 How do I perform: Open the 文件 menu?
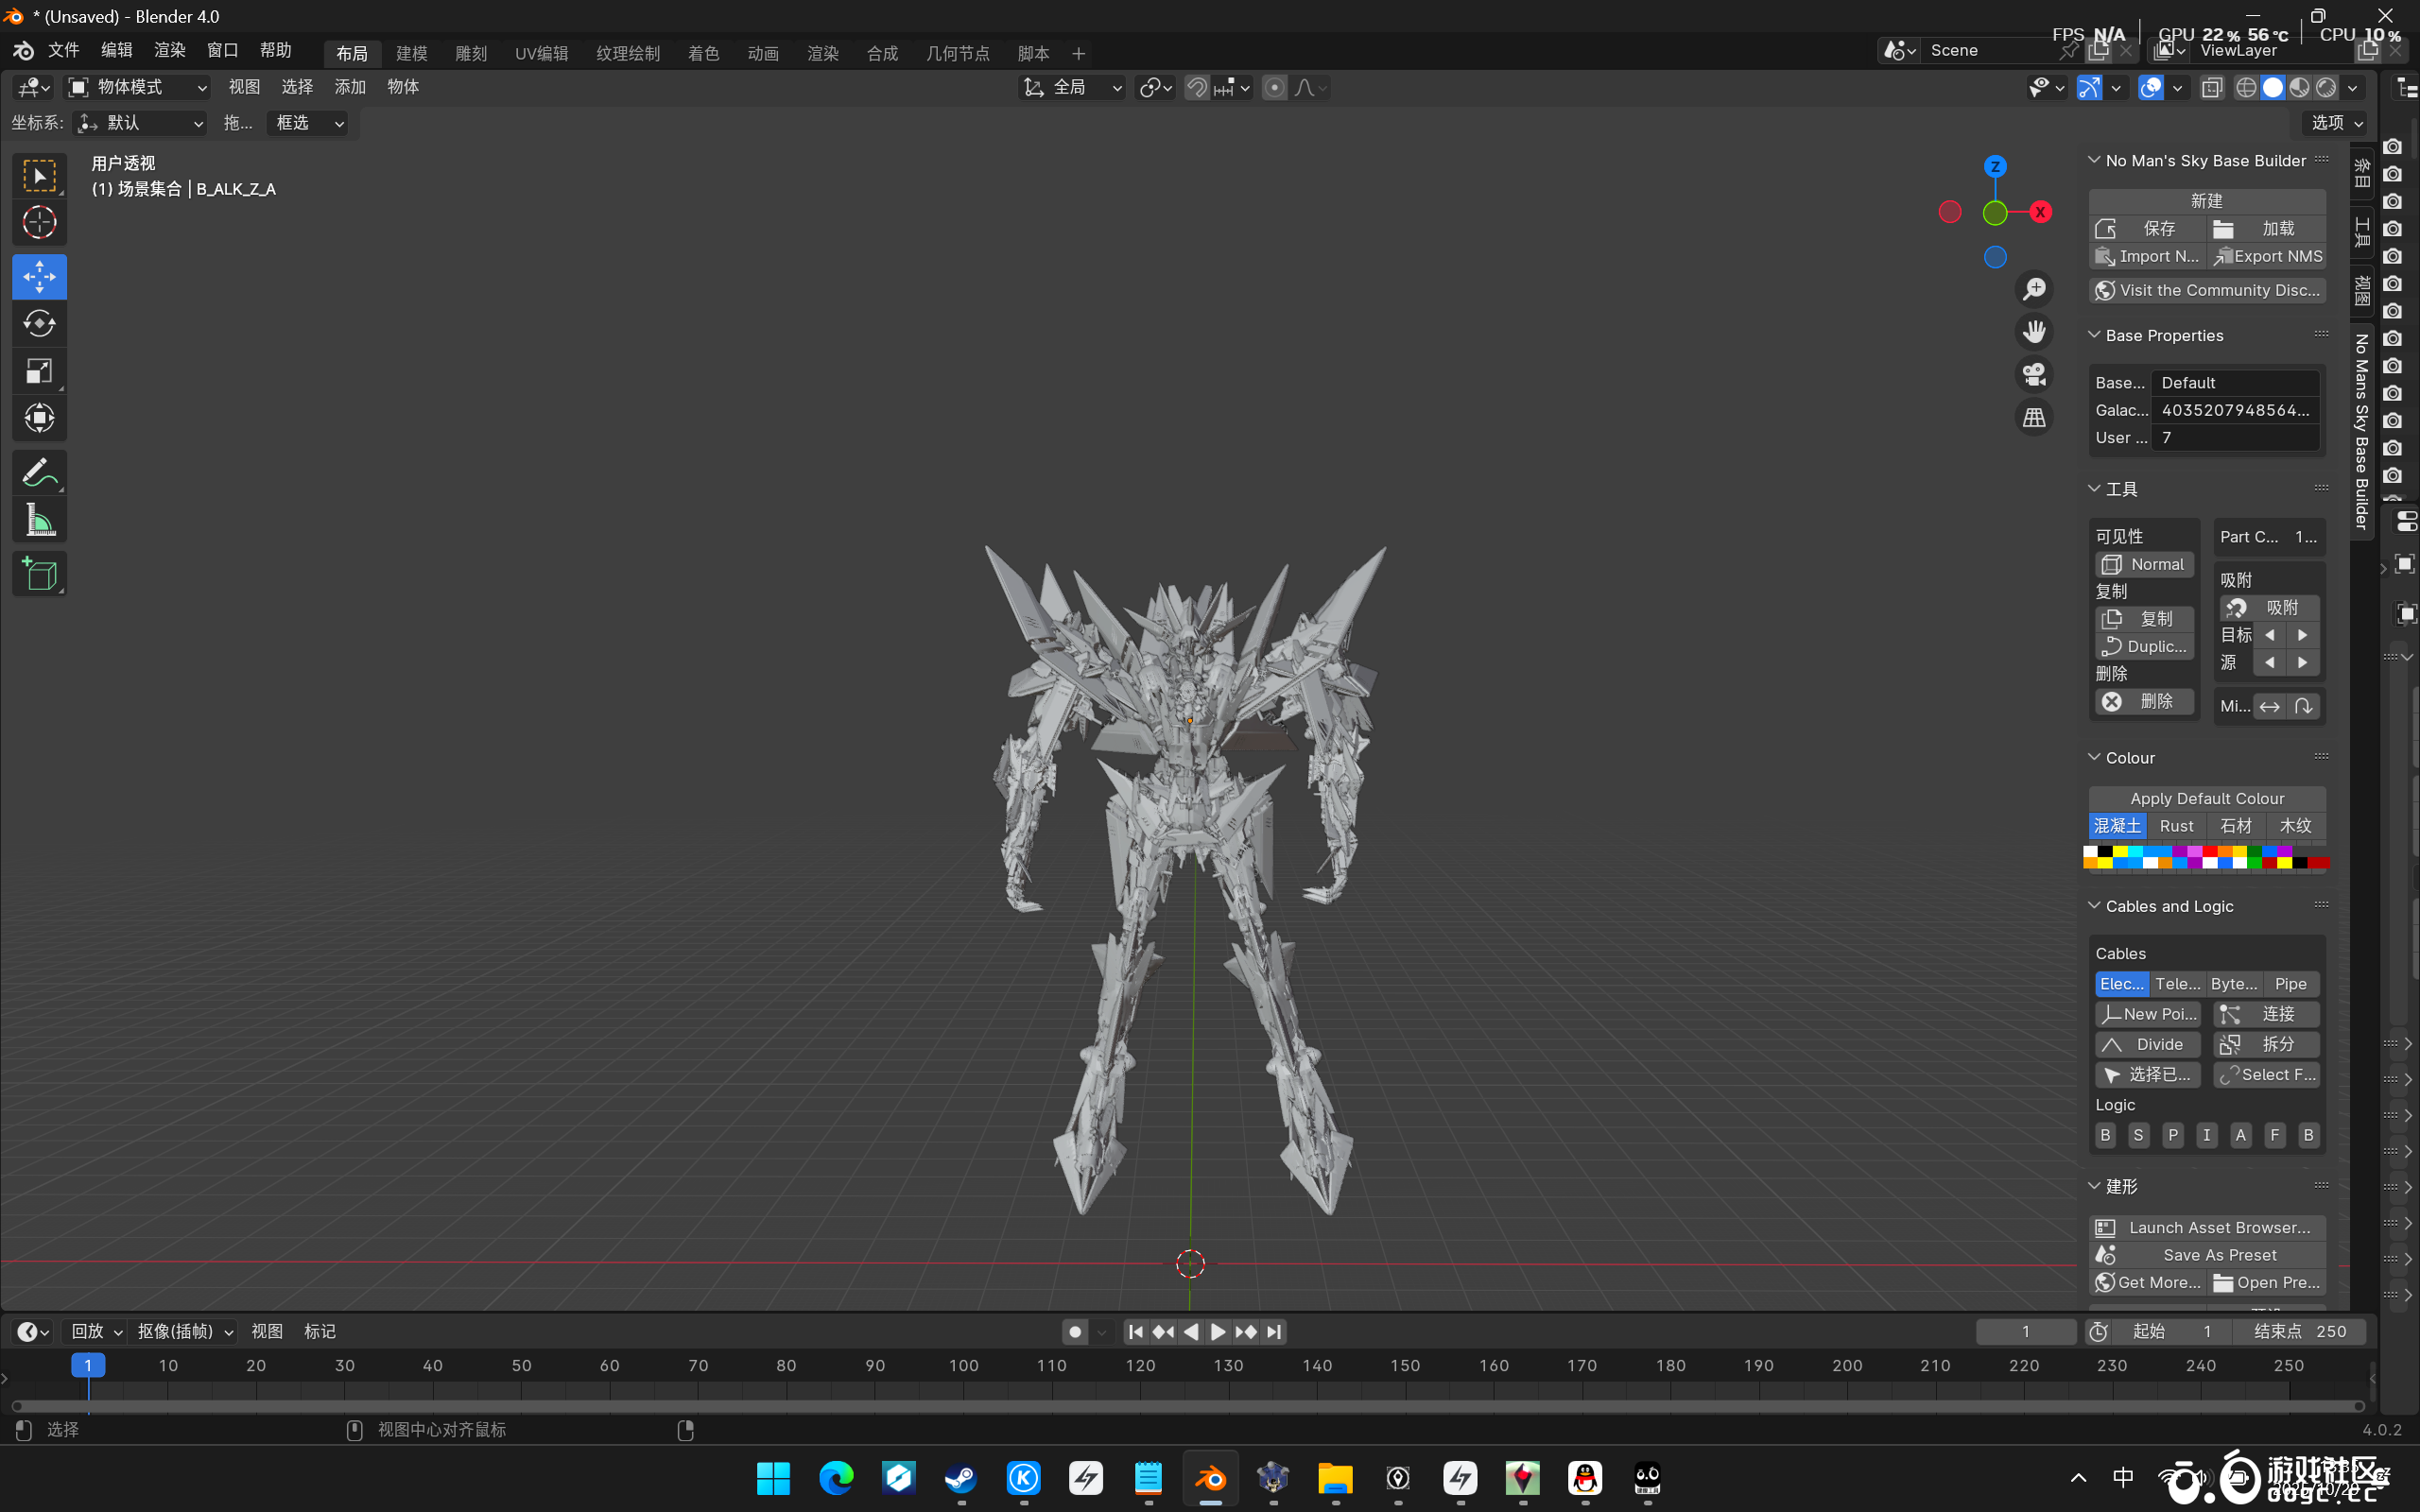click(63, 51)
